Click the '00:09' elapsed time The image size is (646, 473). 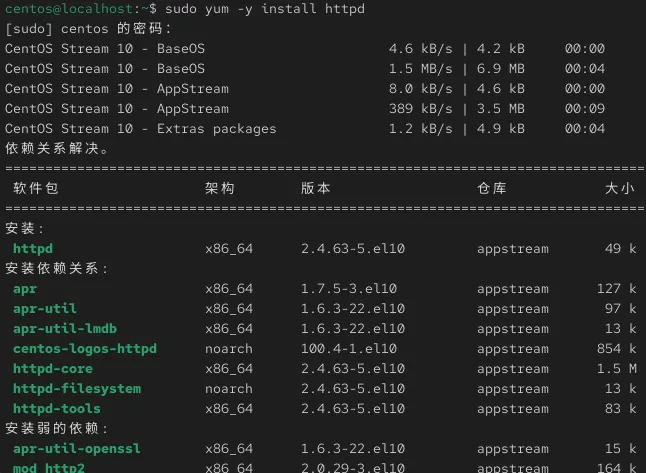585,109
